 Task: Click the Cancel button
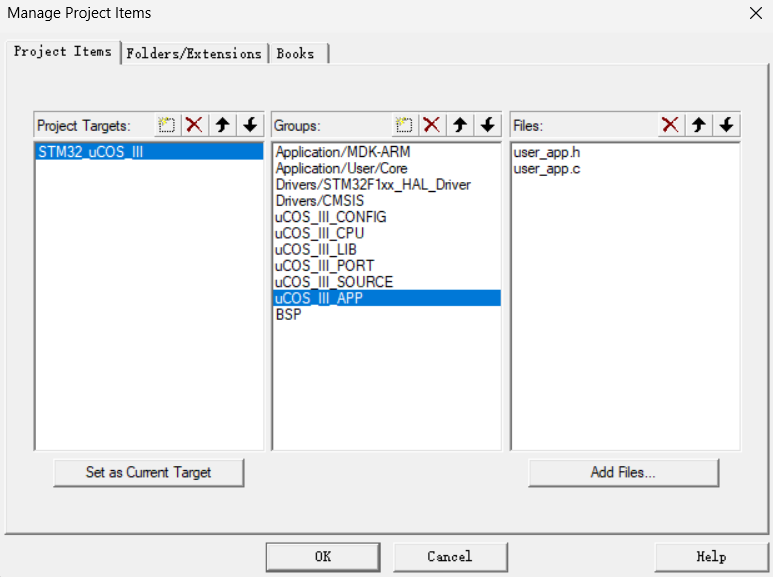pyautogui.click(x=450, y=557)
